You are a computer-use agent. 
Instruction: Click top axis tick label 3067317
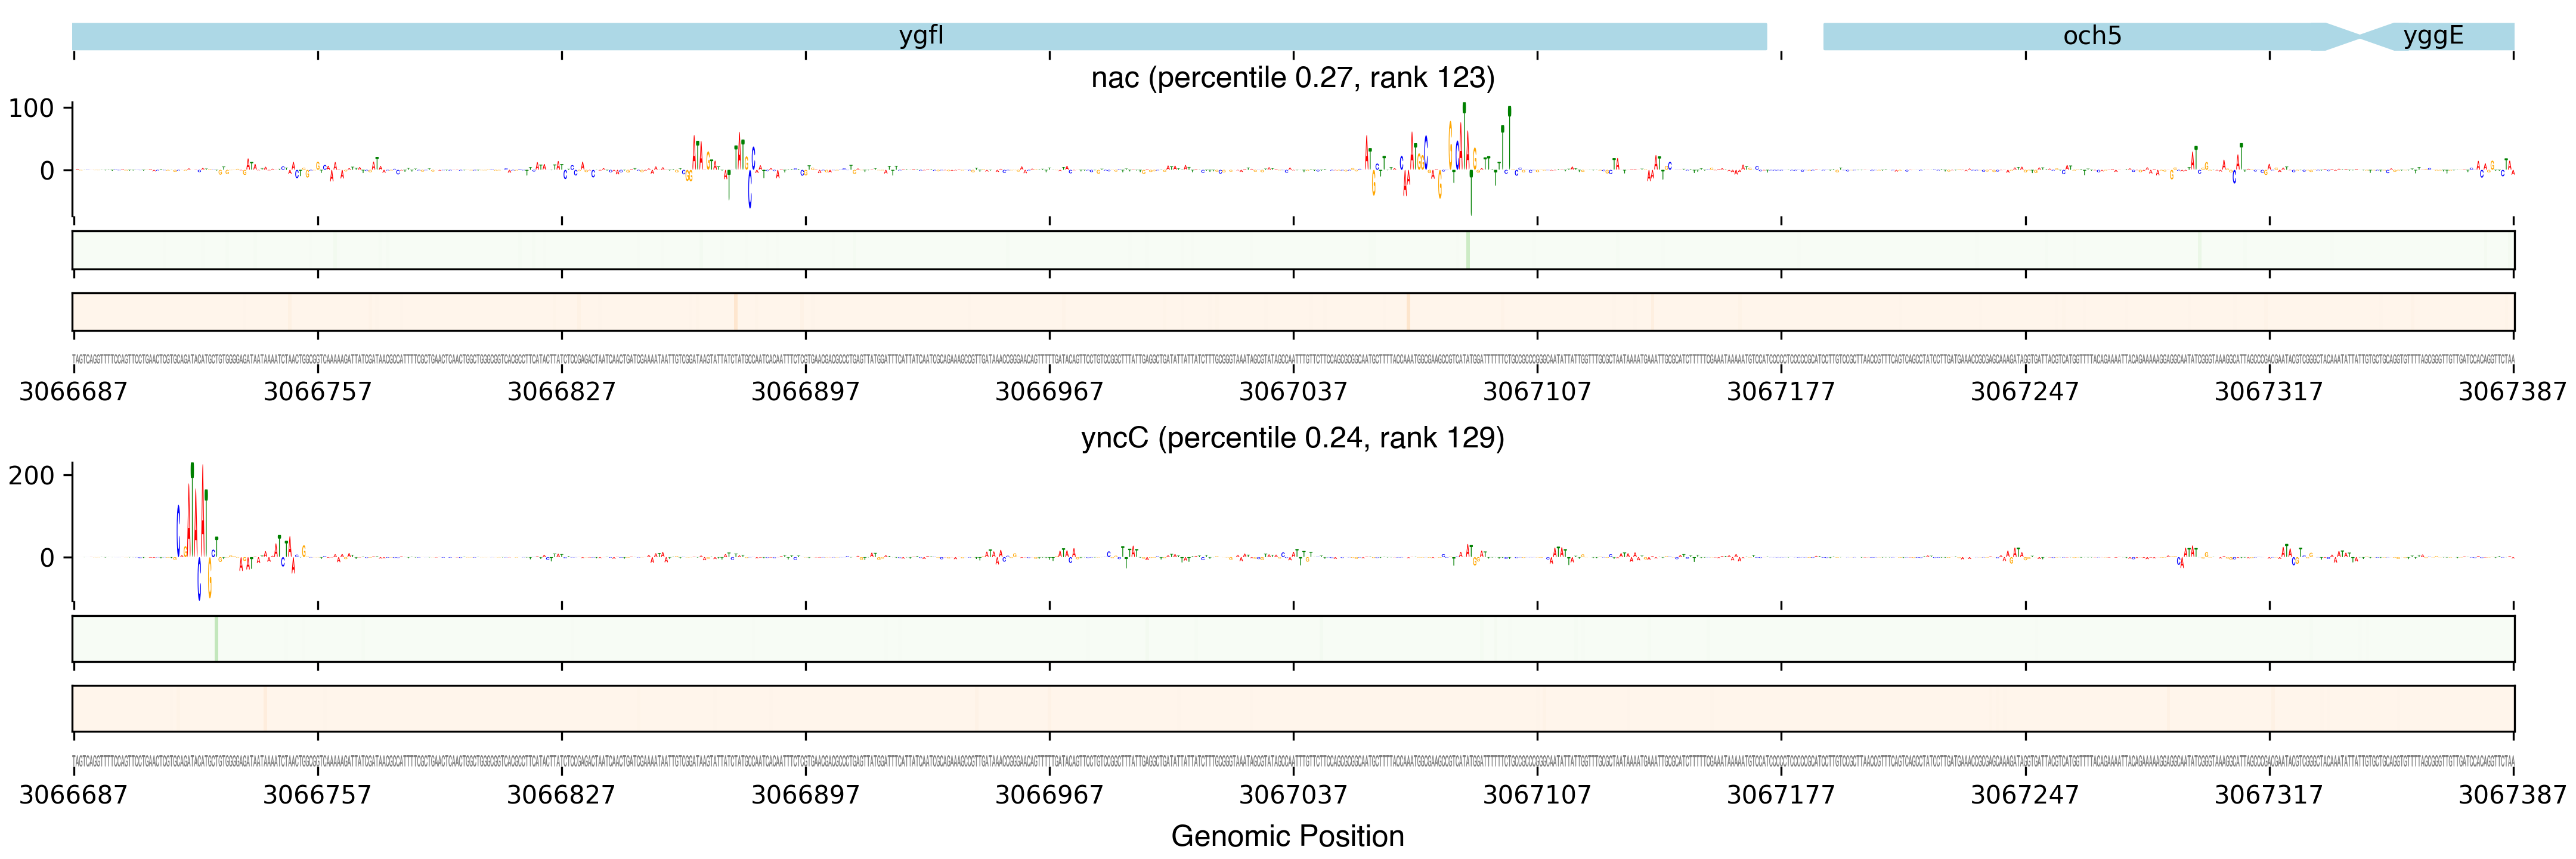2268,392
